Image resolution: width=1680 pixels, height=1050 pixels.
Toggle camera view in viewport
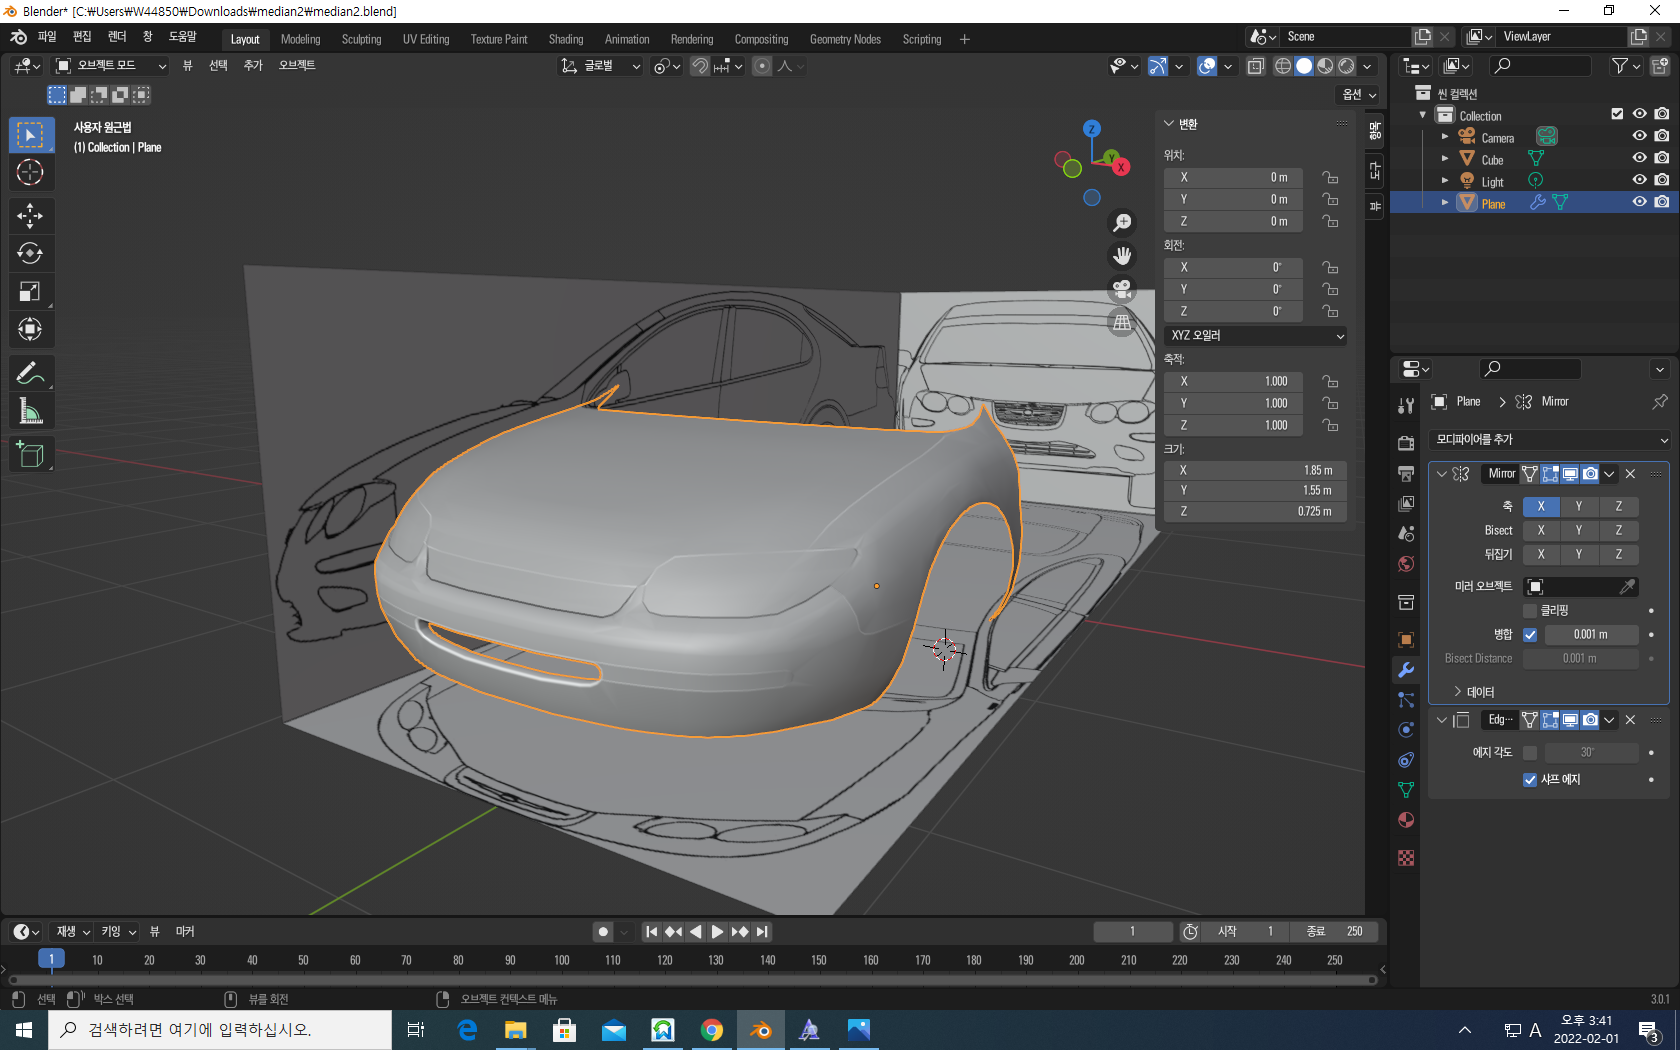1122,289
